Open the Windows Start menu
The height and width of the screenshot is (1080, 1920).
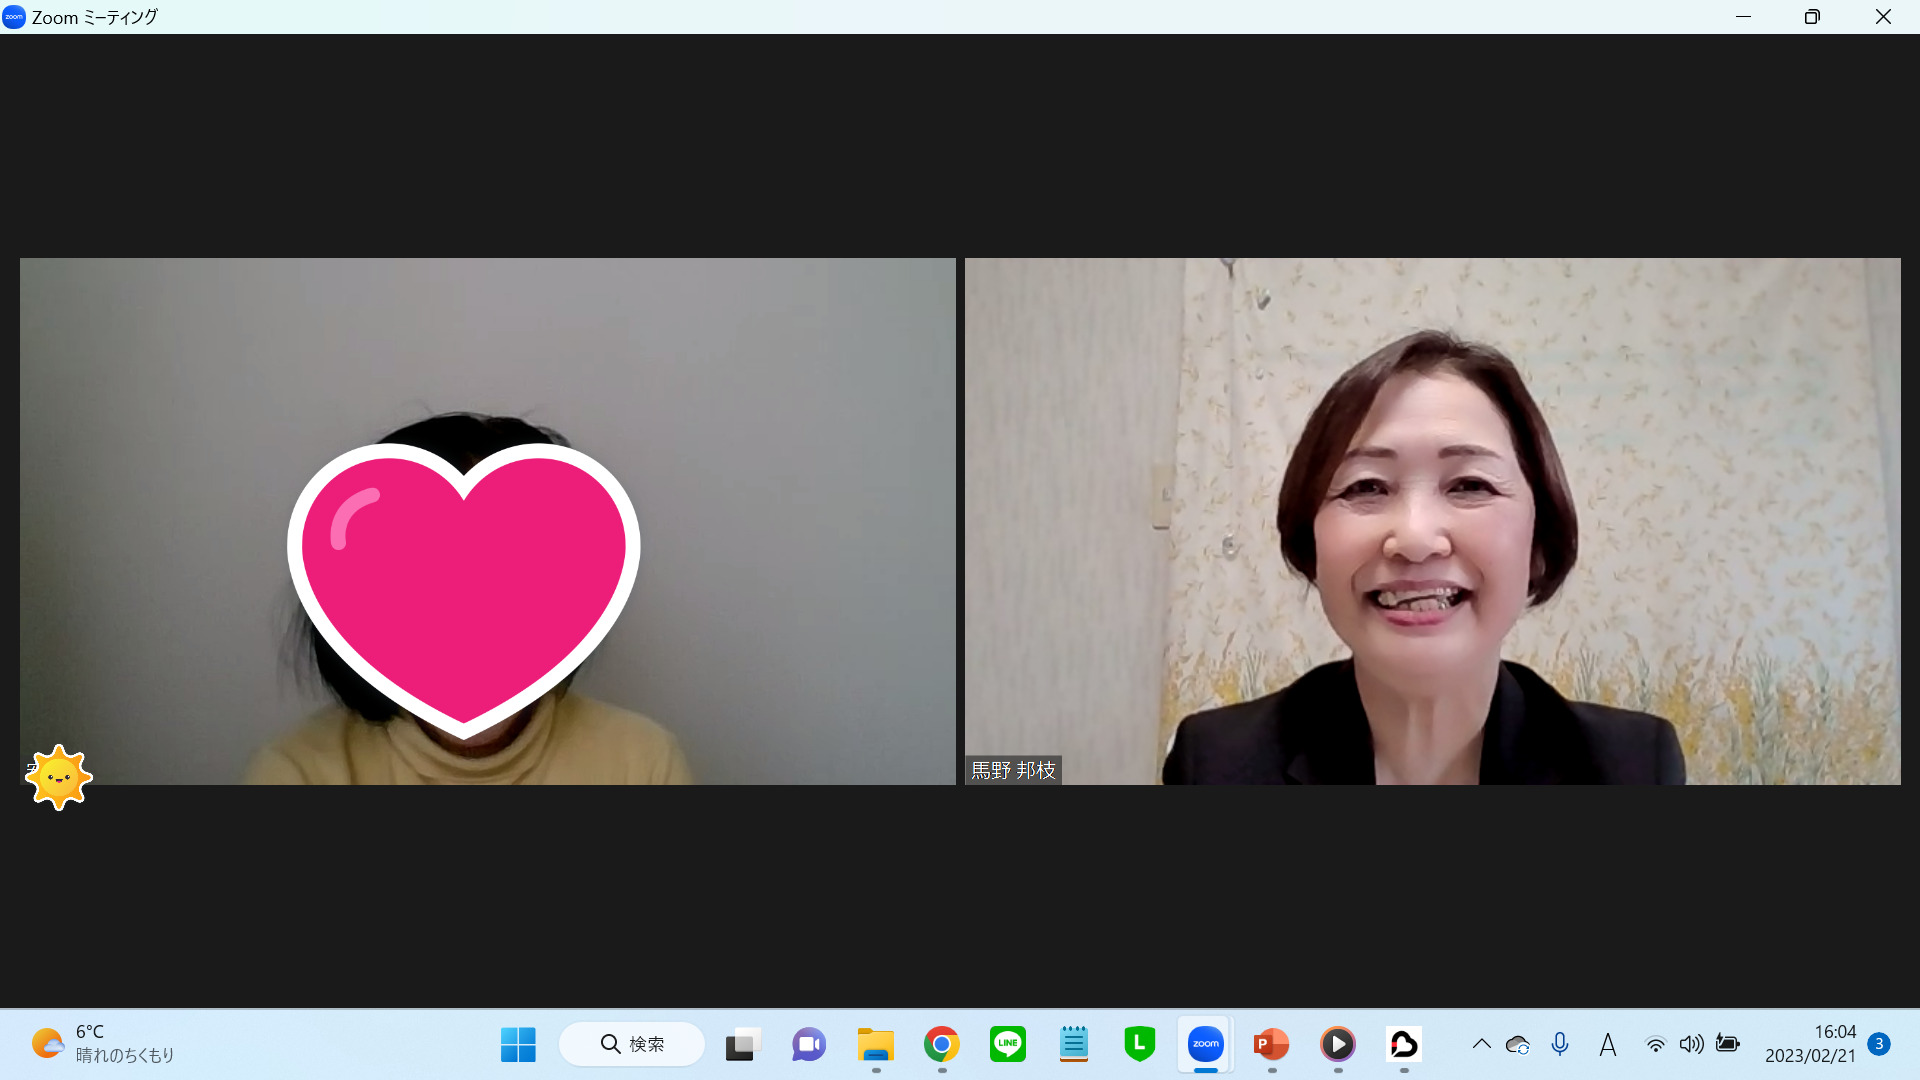[x=518, y=1044]
